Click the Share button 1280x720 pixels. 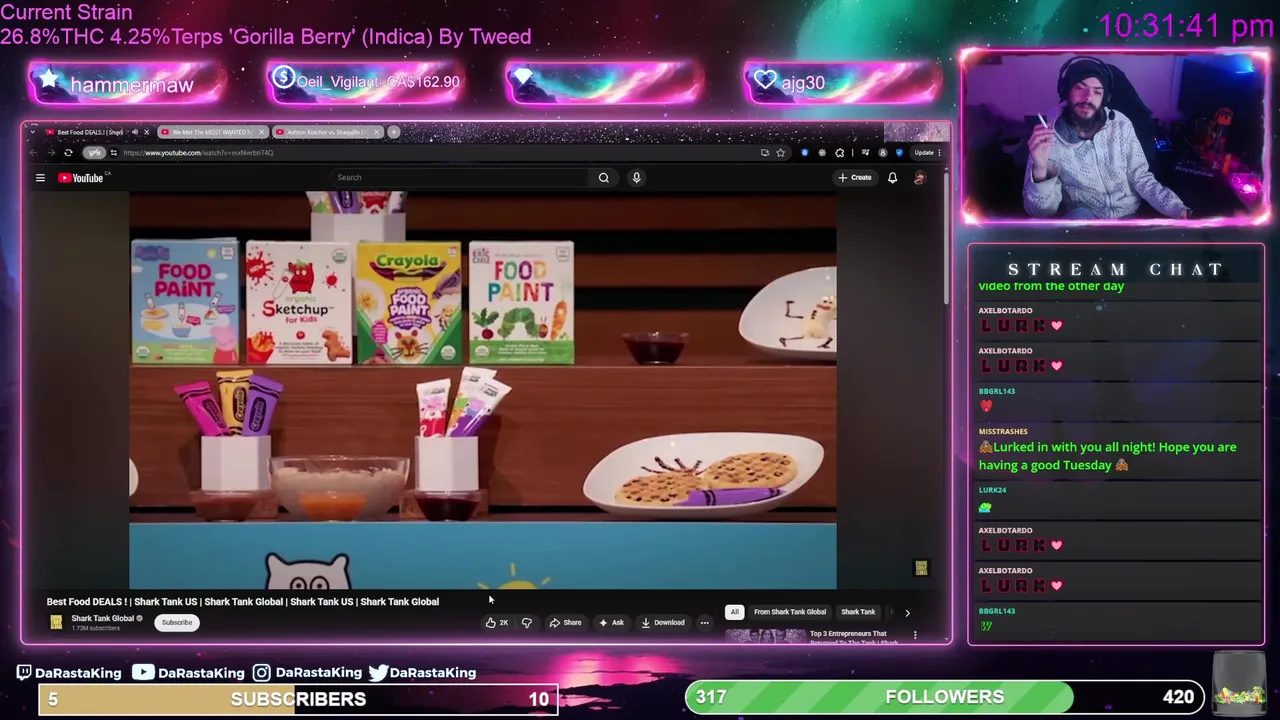click(565, 622)
